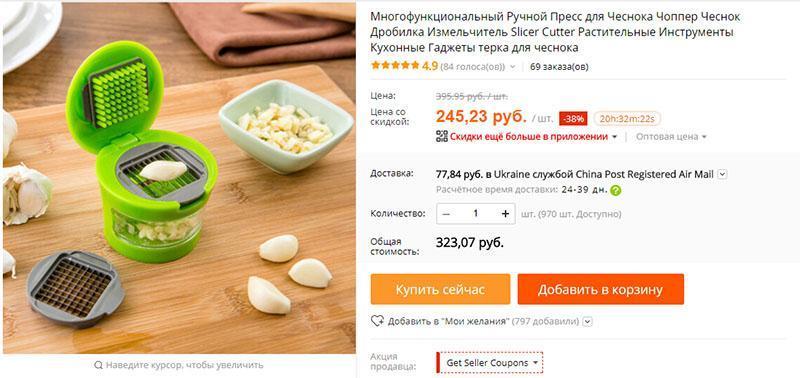Click the -38% discount badge

pyautogui.click(x=573, y=119)
